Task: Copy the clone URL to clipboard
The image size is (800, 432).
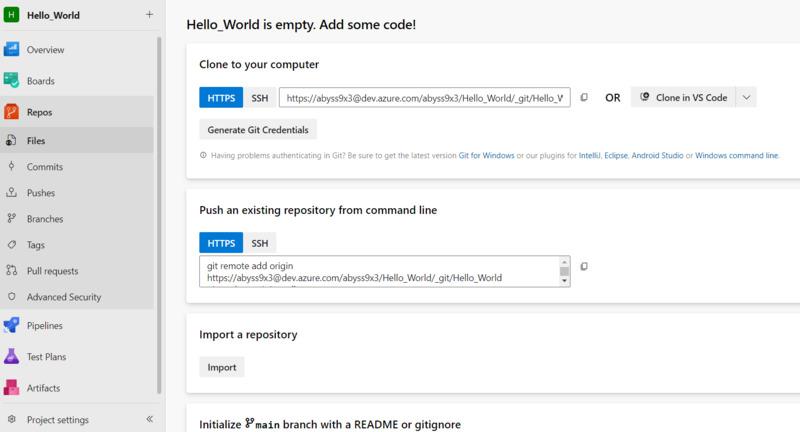Action: tap(584, 97)
